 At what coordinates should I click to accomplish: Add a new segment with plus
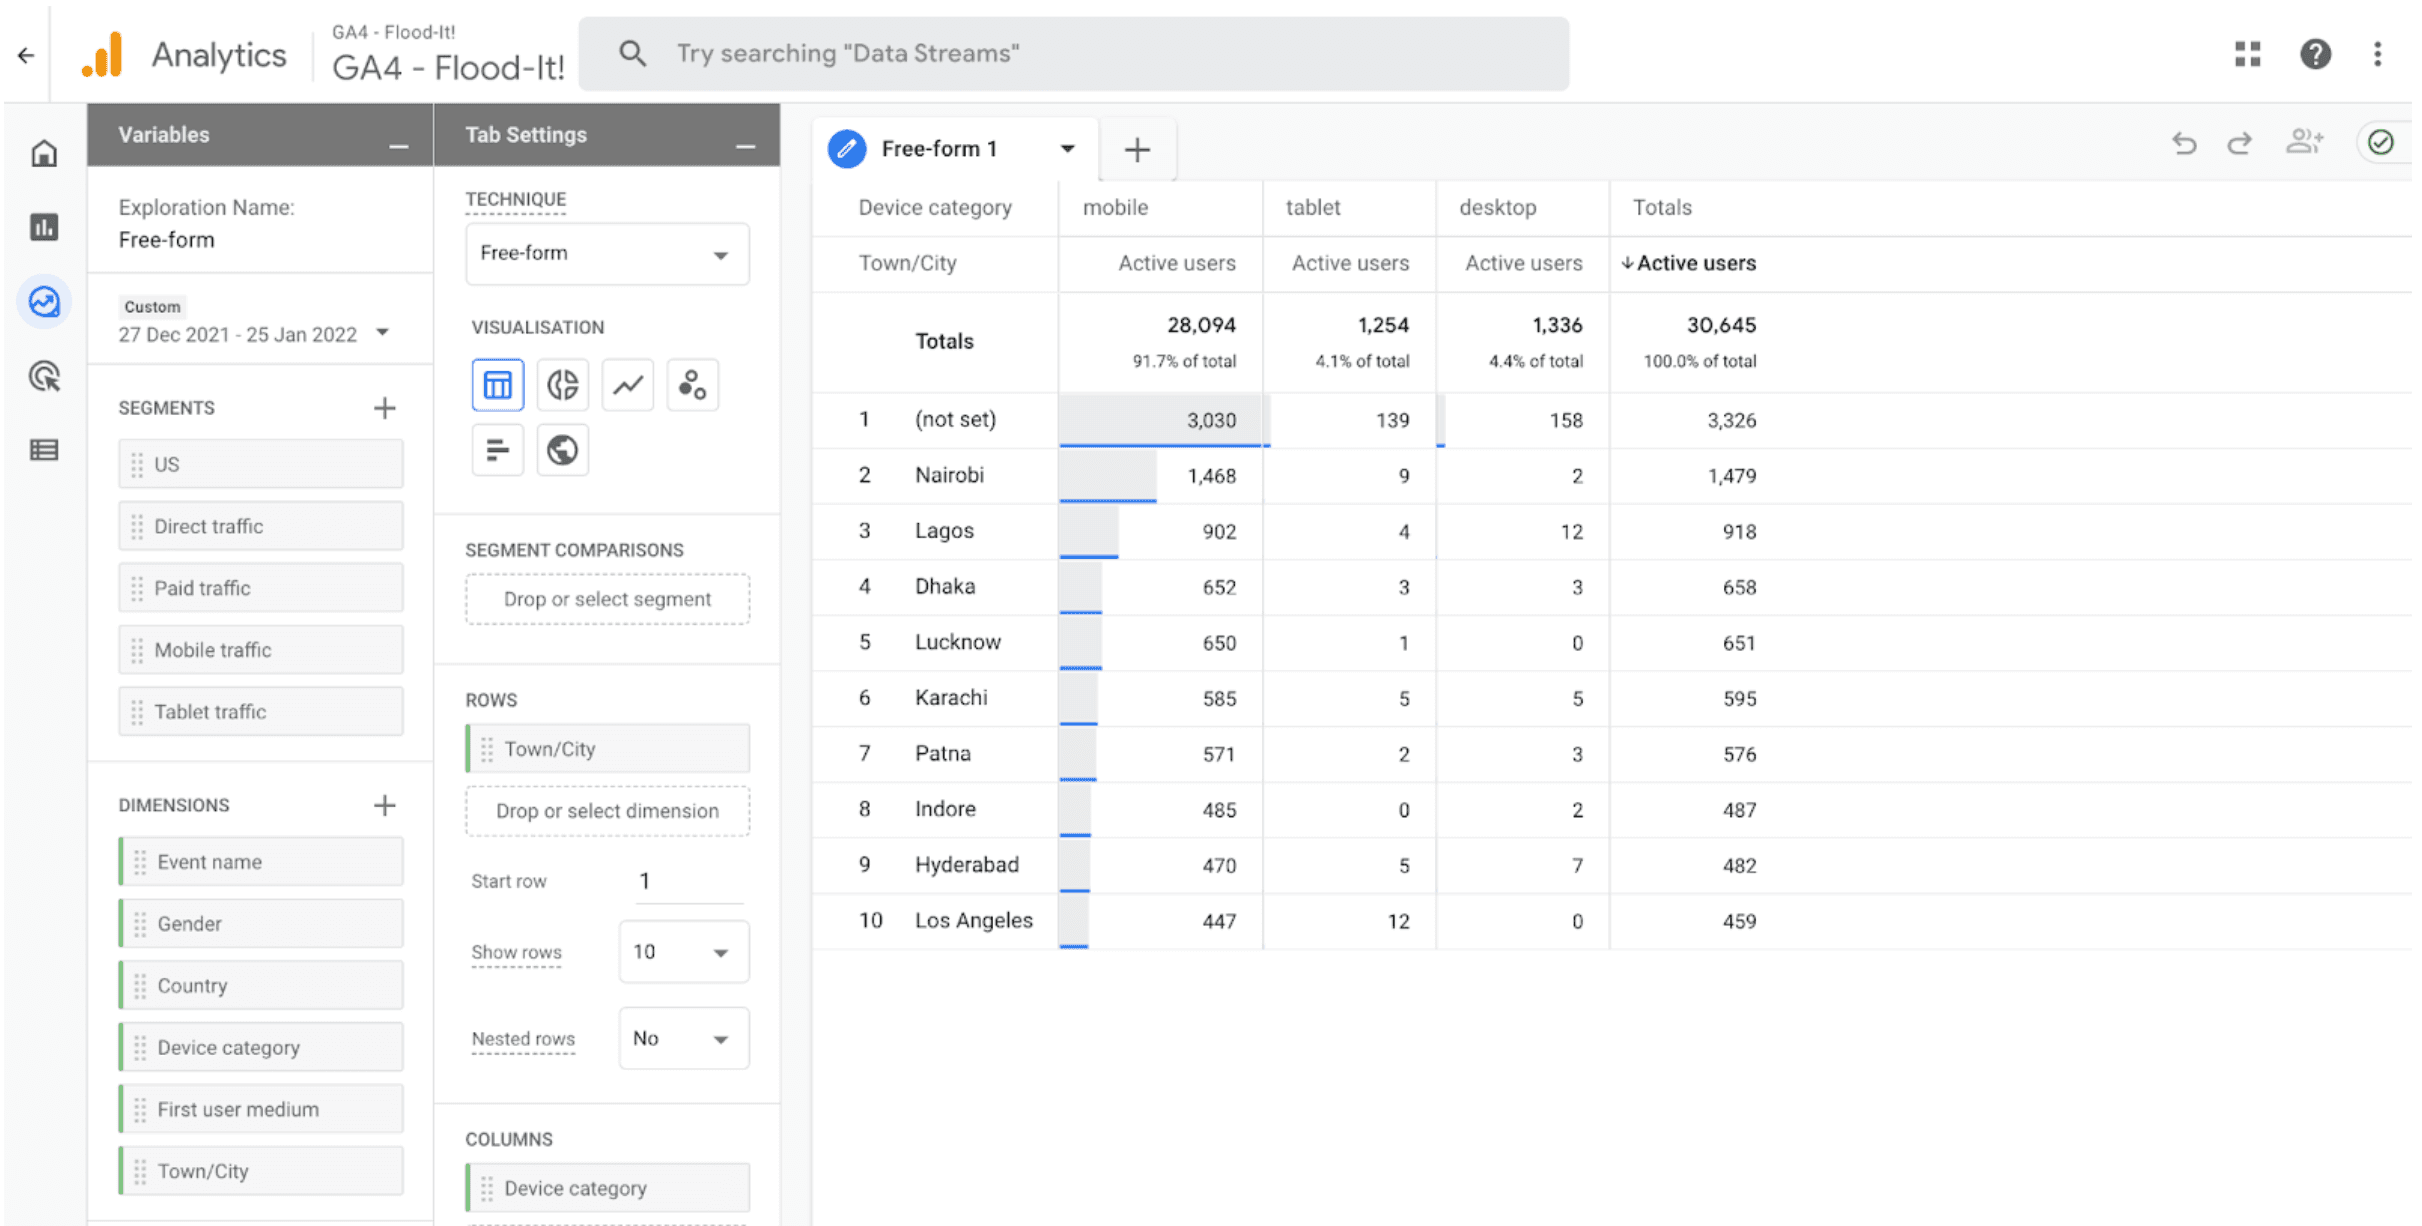[x=384, y=408]
